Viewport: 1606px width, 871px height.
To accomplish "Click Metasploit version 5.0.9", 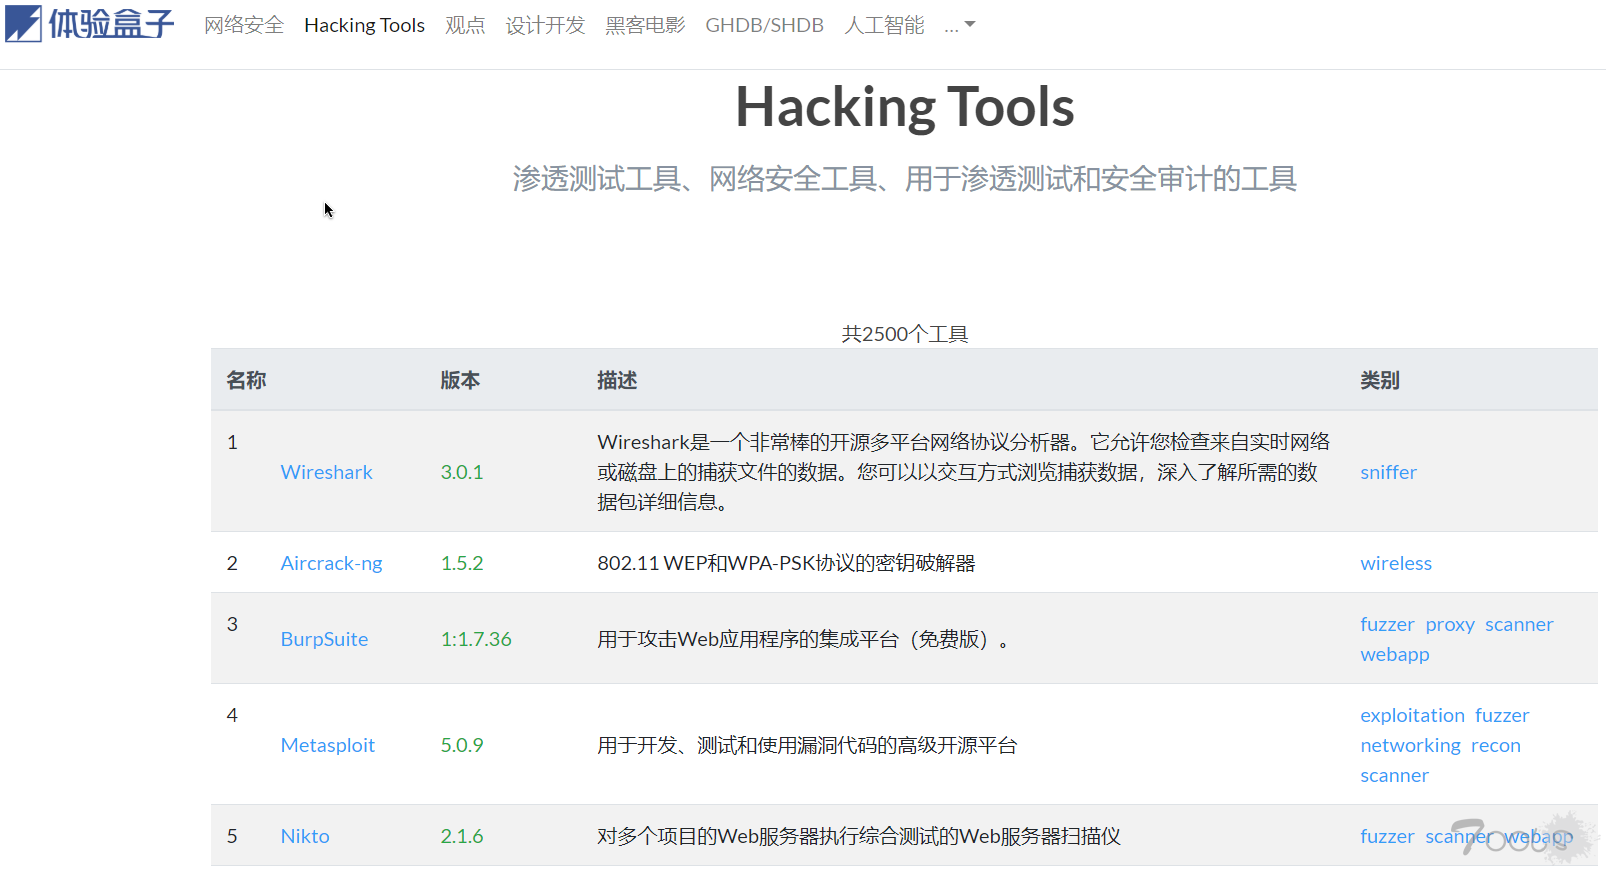I will pos(462,745).
